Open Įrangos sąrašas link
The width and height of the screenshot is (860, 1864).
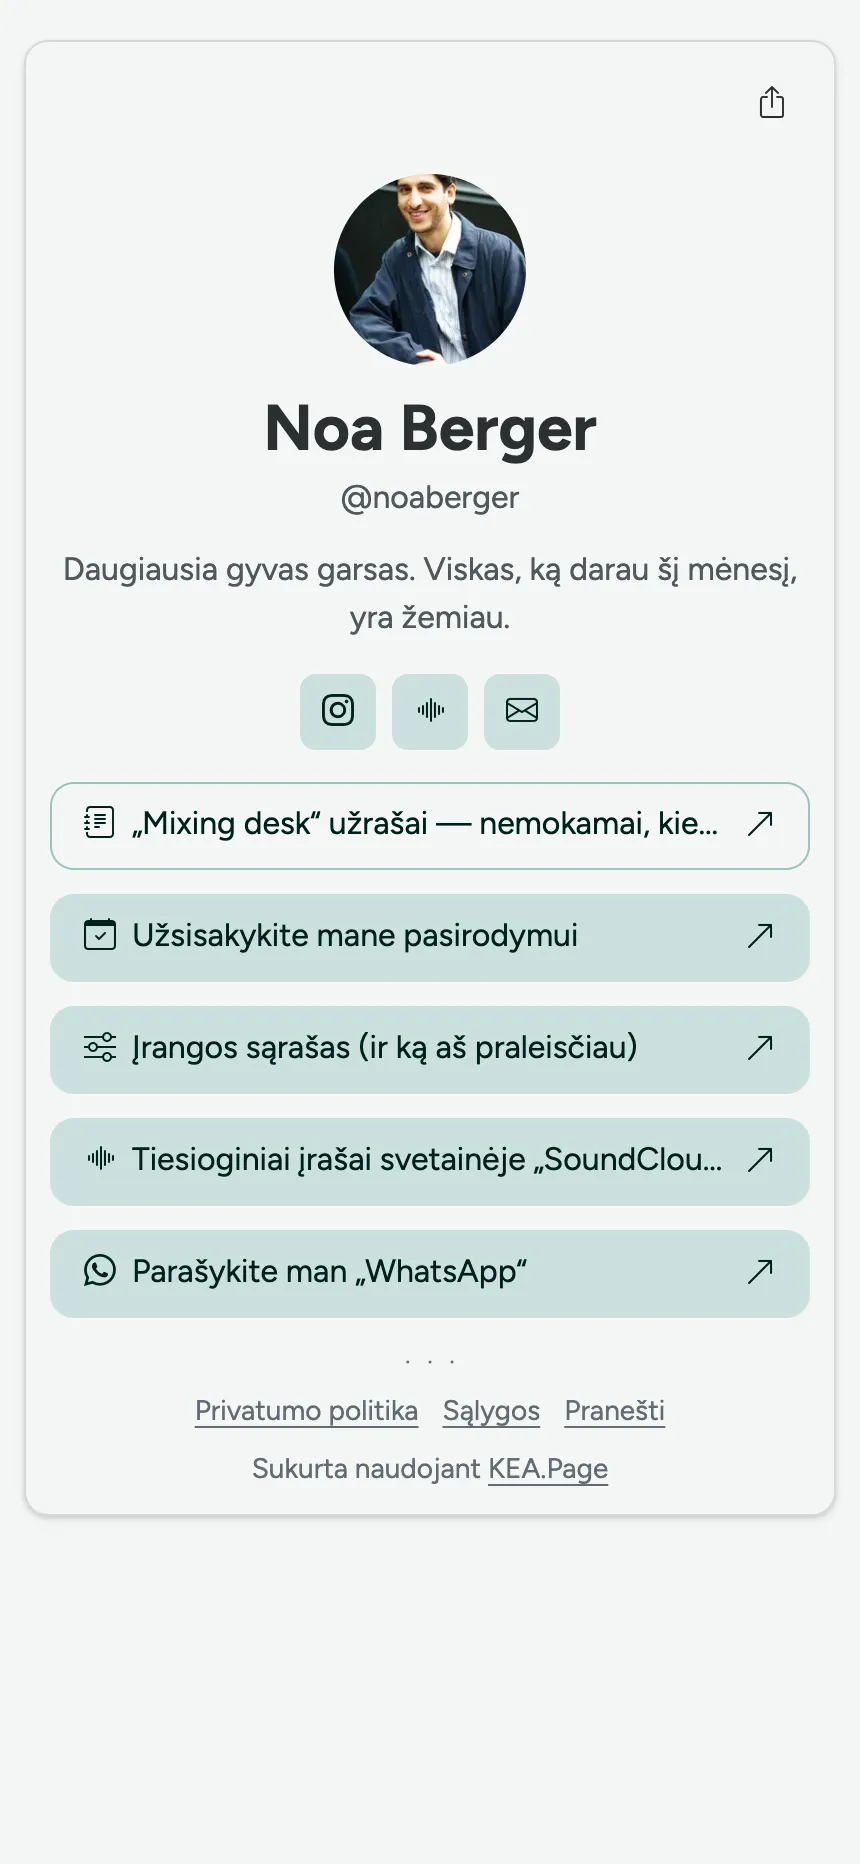click(x=430, y=1050)
